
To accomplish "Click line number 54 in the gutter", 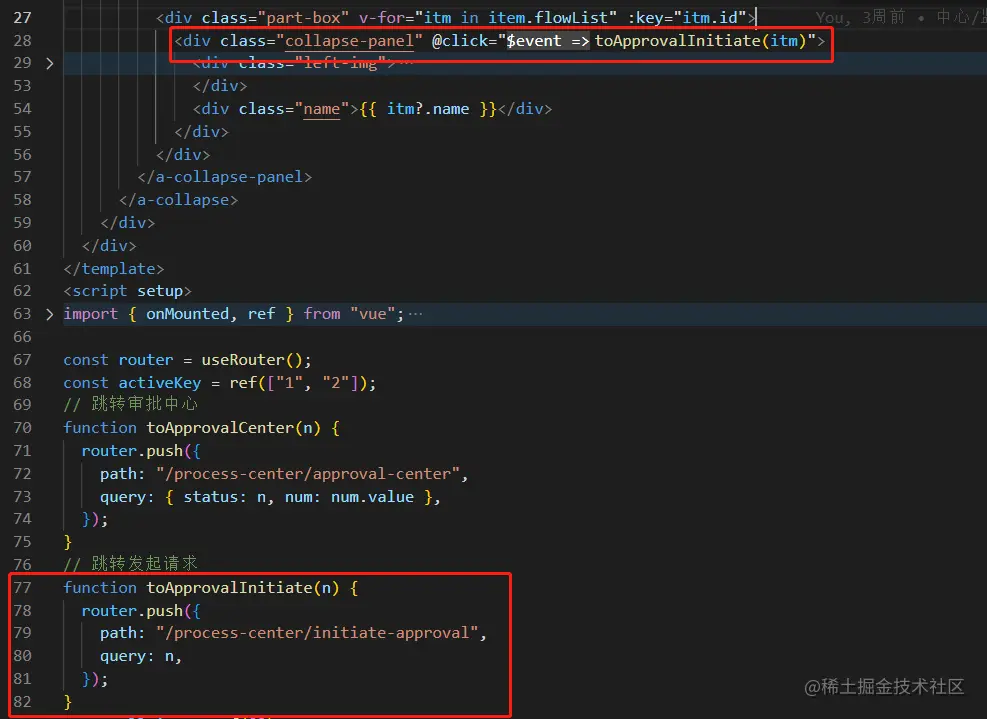I will [22, 109].
